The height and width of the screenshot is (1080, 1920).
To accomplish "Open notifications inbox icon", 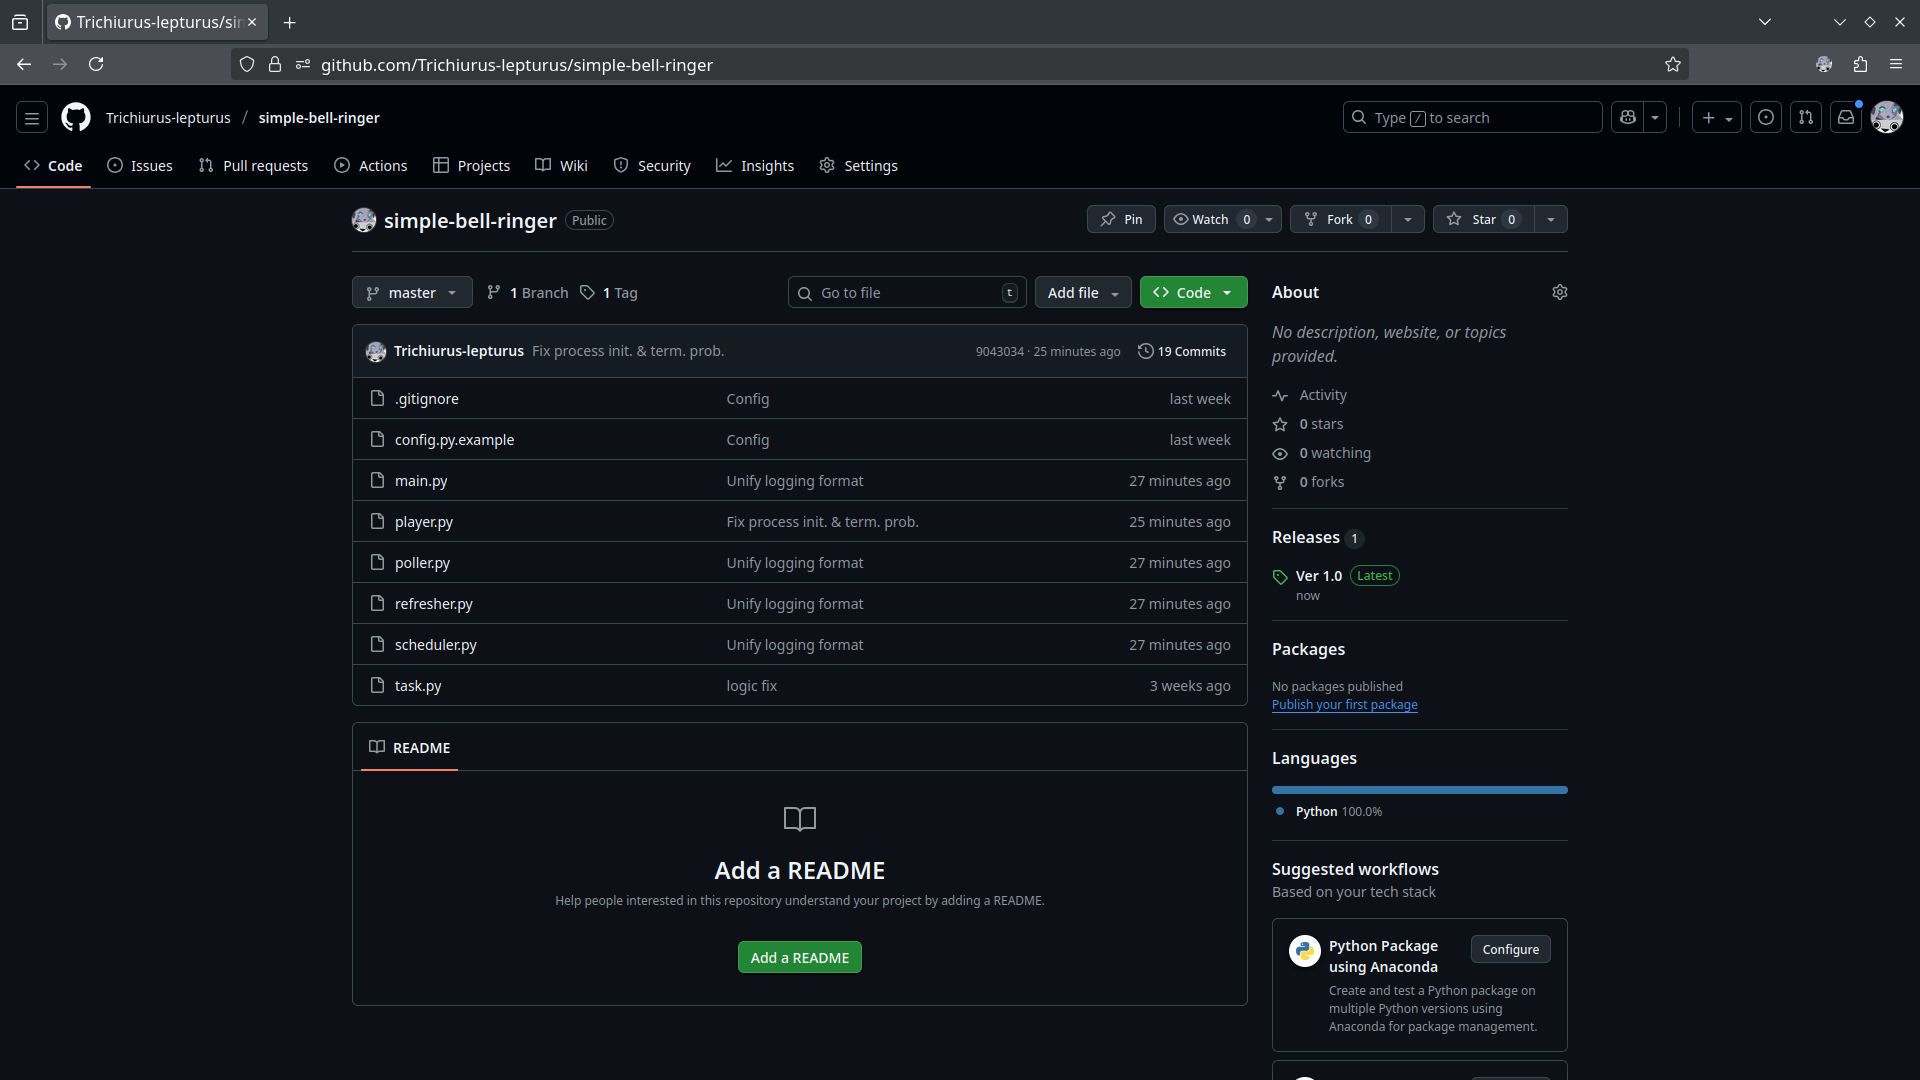I will (x=1846, y=117).
